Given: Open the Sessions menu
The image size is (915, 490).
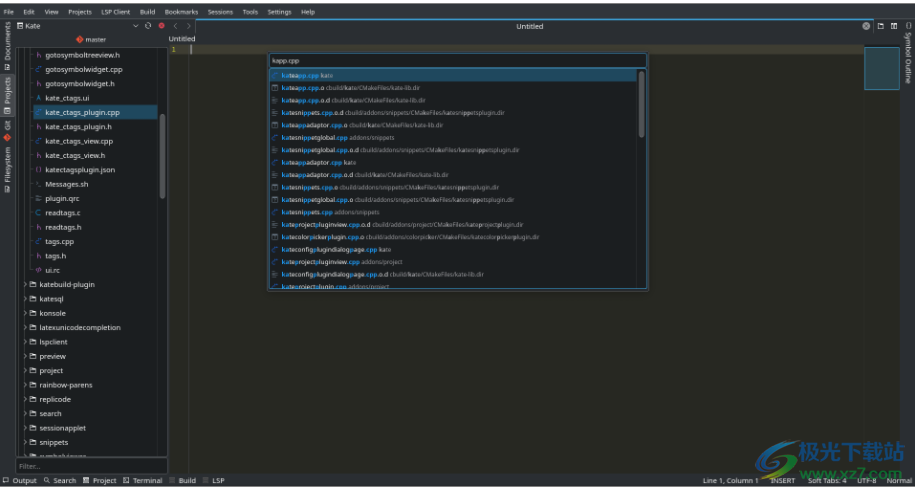Looking at the screenshot, I should tap(221, 12).
